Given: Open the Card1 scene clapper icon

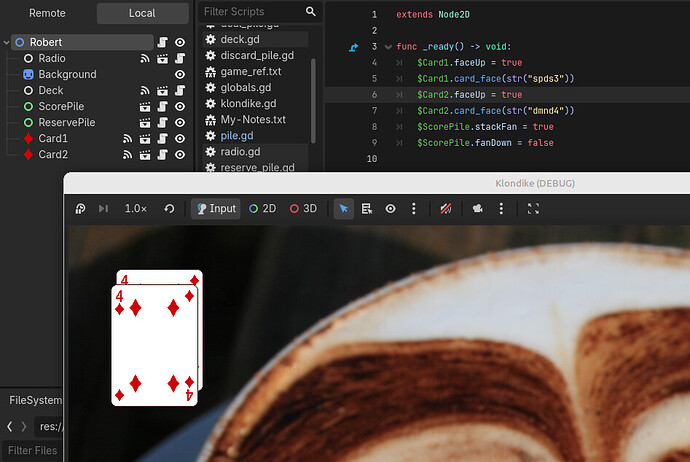Looking at the screenshot, I should coord(145,139).
